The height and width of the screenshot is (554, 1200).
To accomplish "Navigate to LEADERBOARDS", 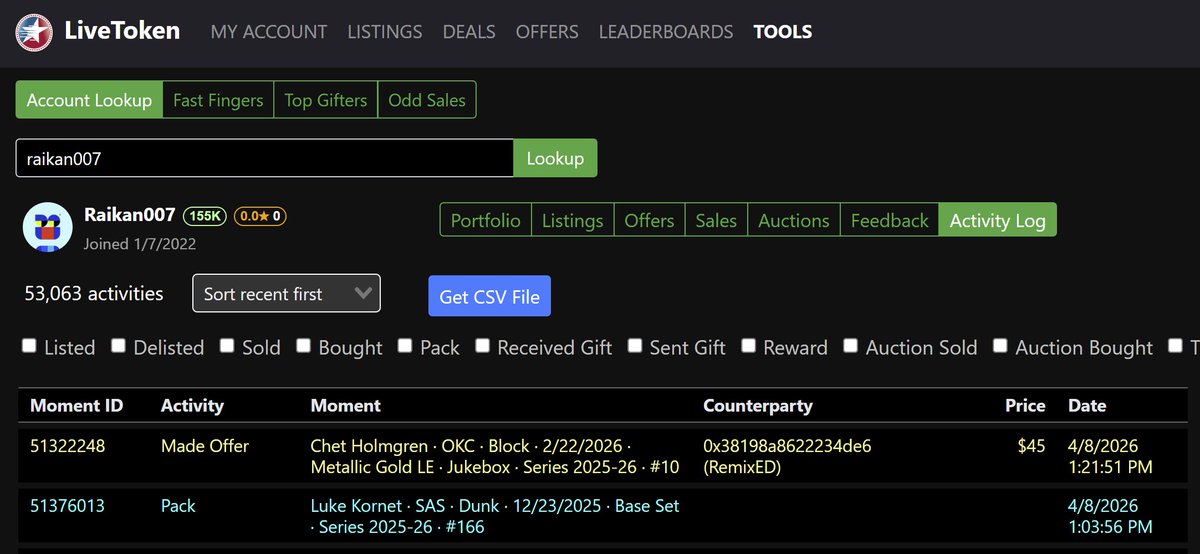I will coord(666,32).
